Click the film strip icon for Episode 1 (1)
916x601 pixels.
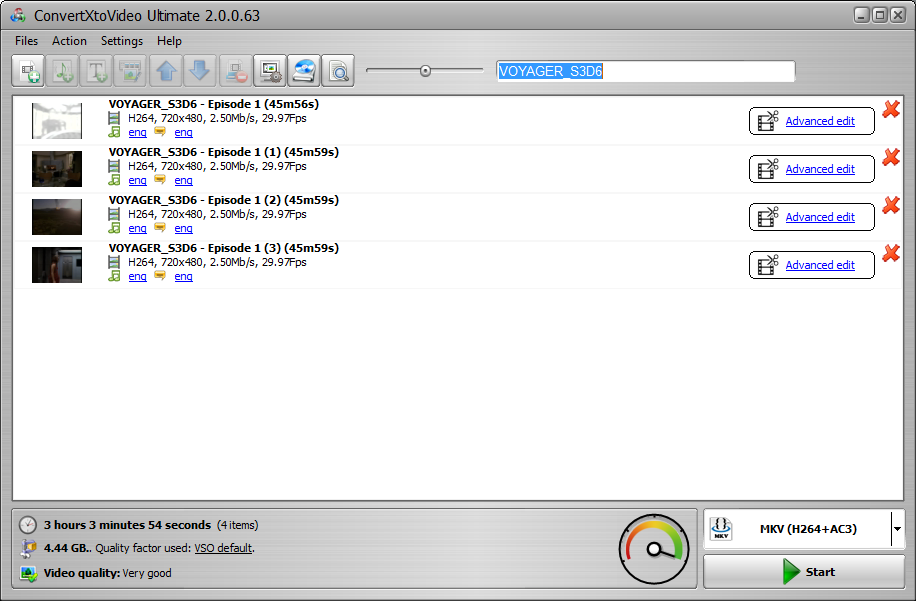pyautogui.click(x=114, y=166)
